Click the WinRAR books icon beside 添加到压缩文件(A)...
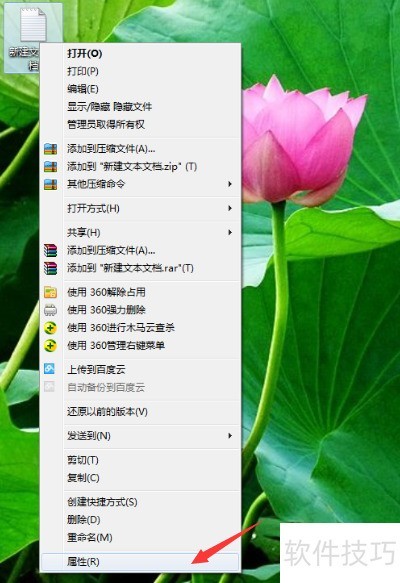 pos(51,251)
